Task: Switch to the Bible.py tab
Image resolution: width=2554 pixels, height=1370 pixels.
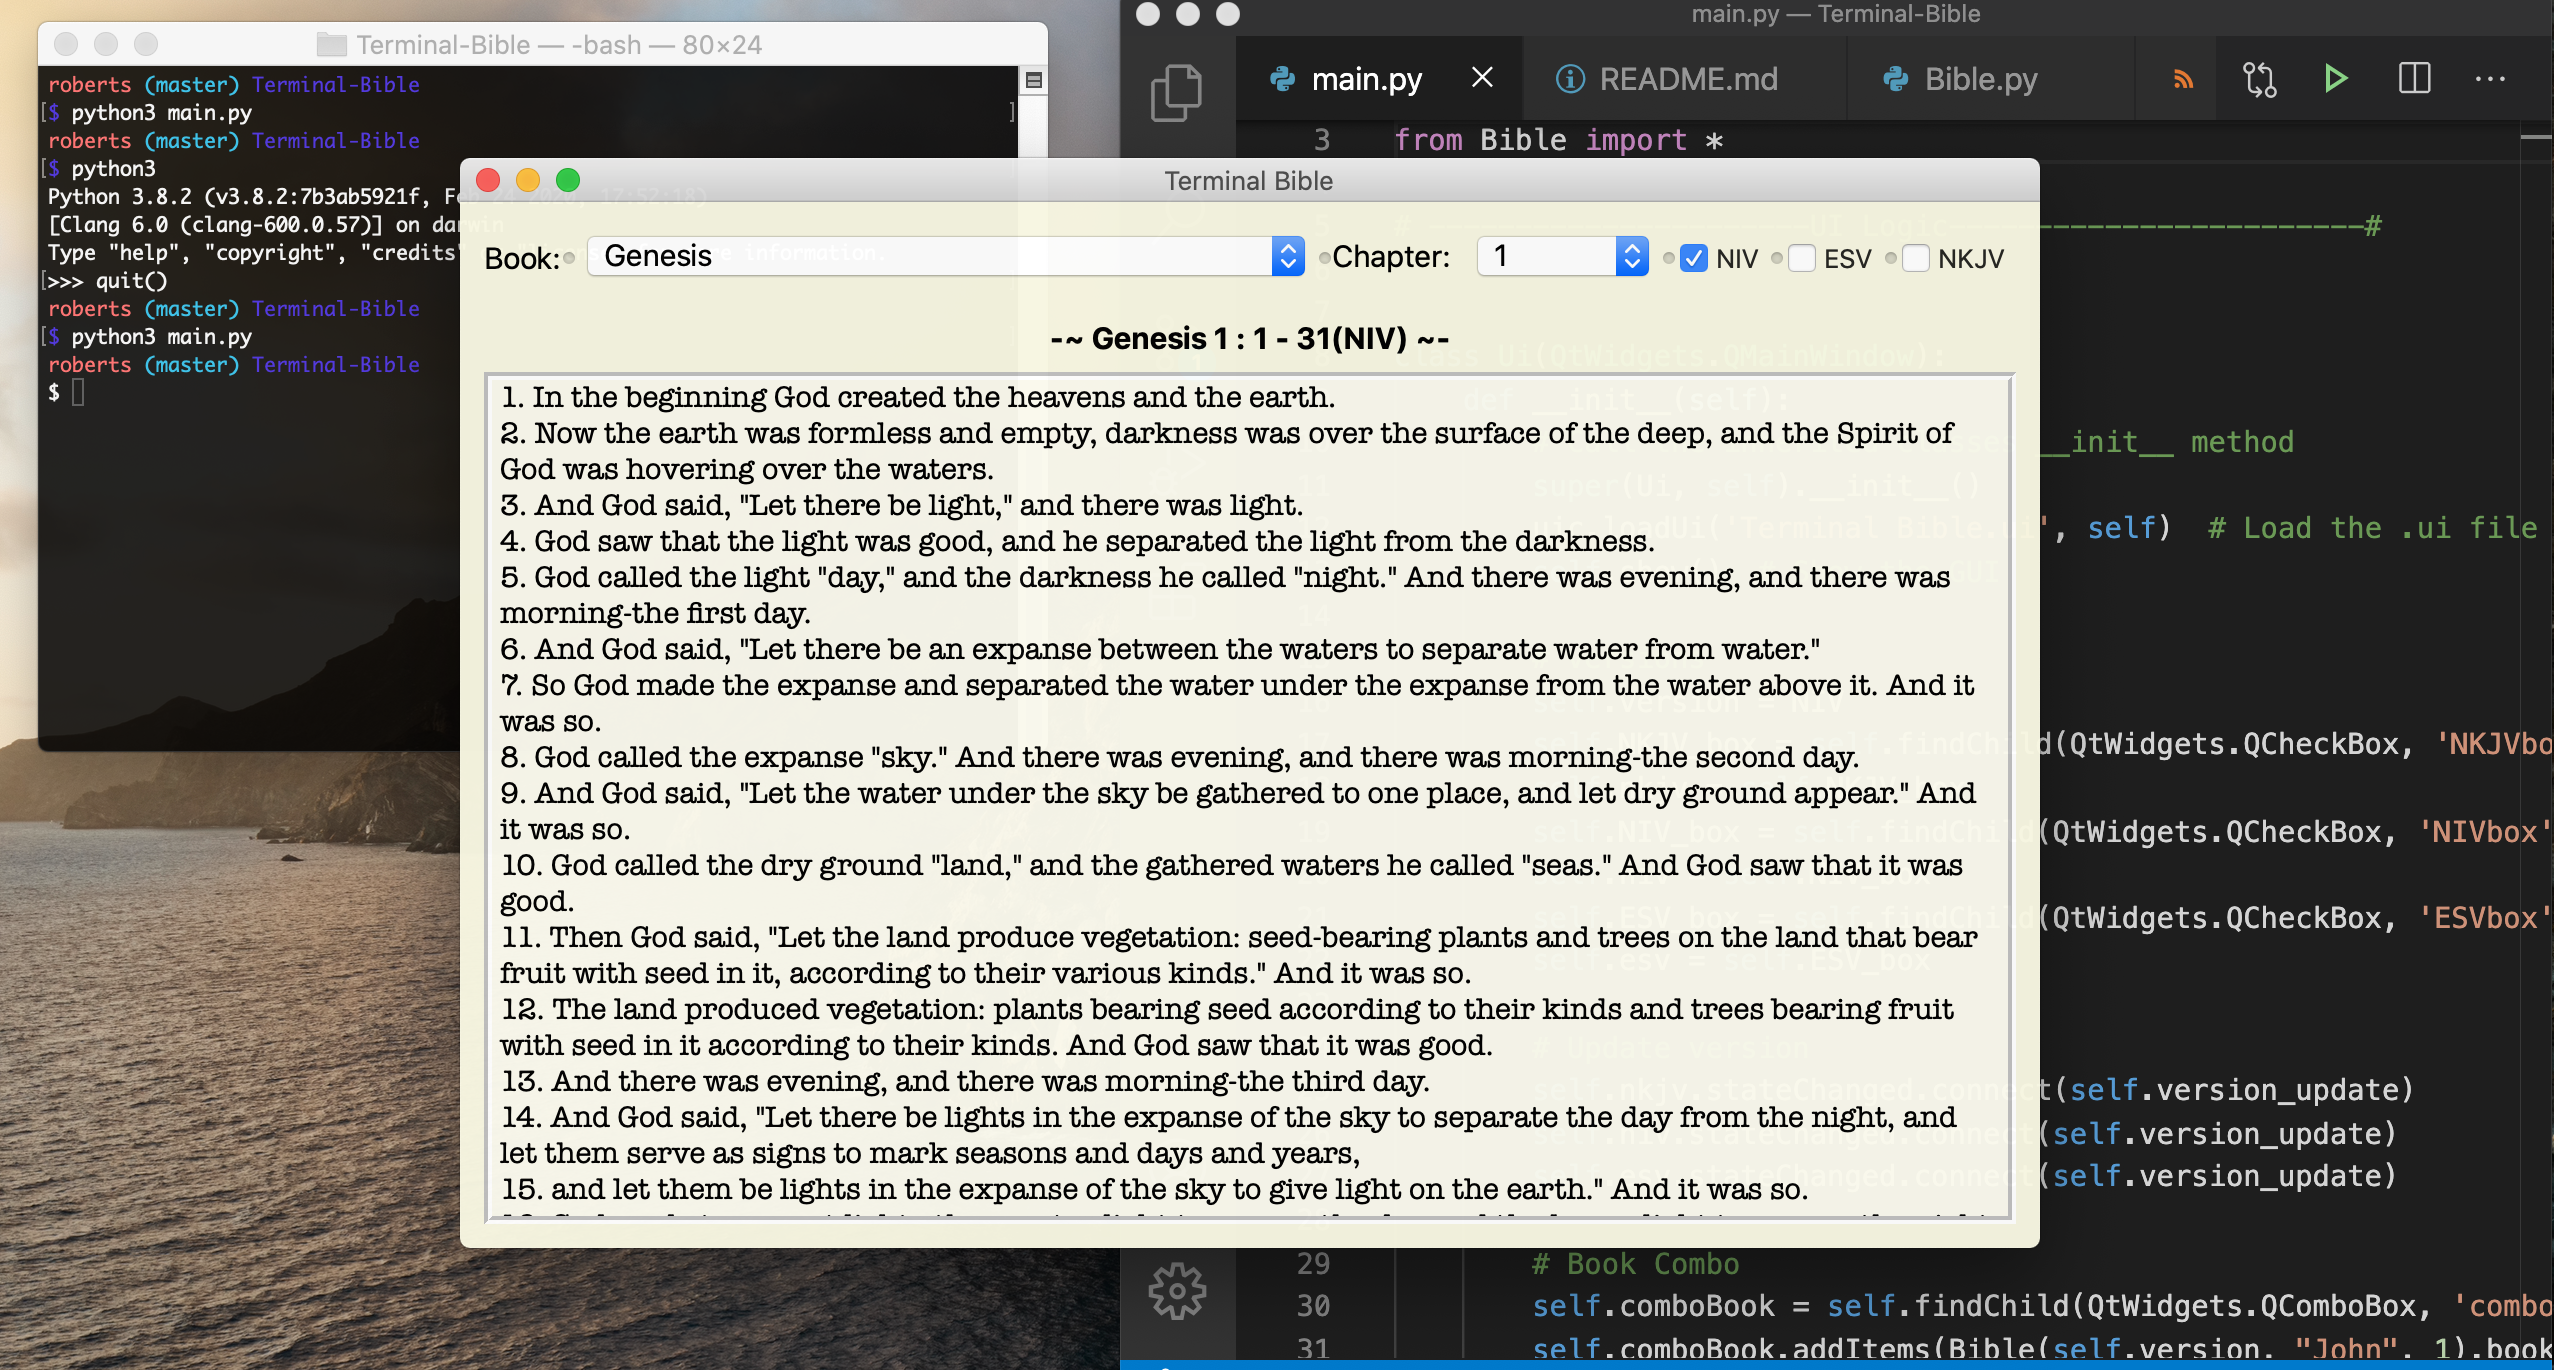Action: coord(1980,79)
